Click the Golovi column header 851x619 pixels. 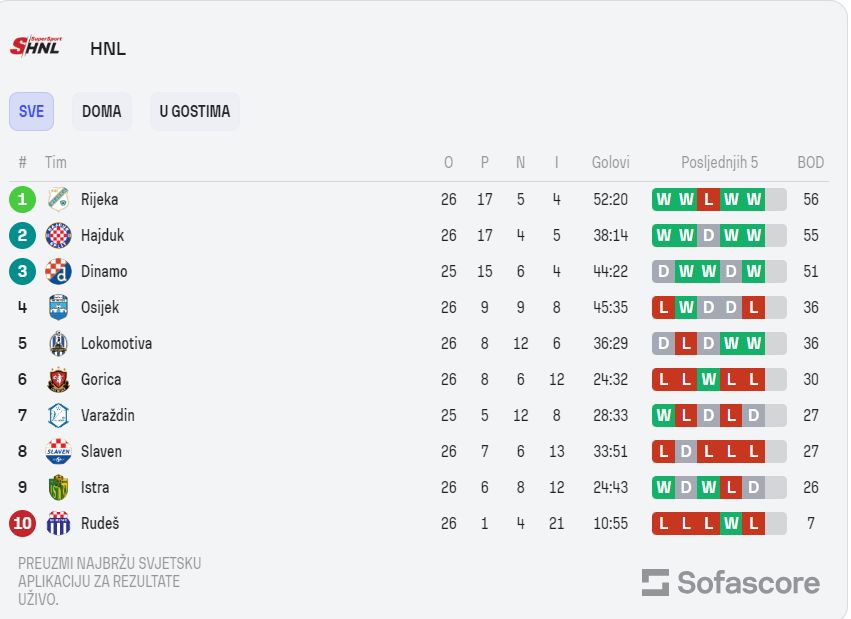611,162
